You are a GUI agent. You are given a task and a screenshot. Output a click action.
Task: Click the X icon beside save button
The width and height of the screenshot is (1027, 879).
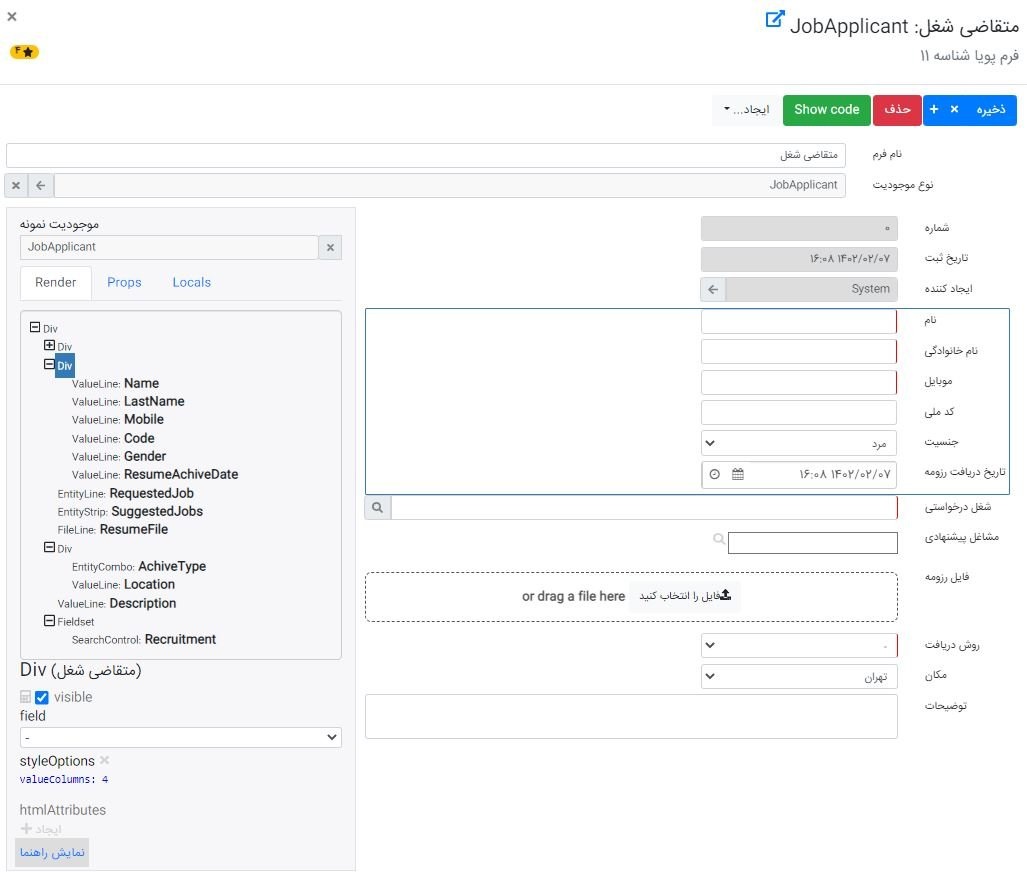954,109
